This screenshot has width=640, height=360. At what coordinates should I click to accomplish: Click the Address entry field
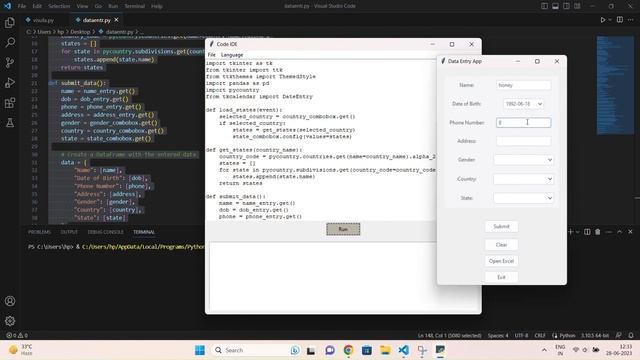tap(524, 141)
